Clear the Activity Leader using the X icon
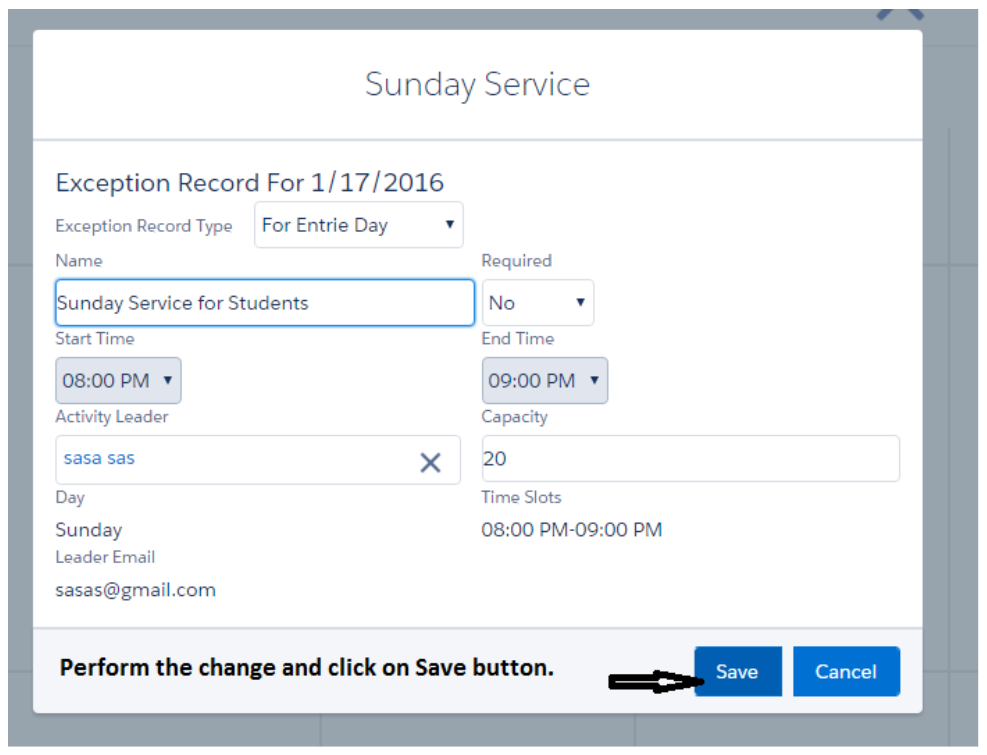 tap(430, 462)
